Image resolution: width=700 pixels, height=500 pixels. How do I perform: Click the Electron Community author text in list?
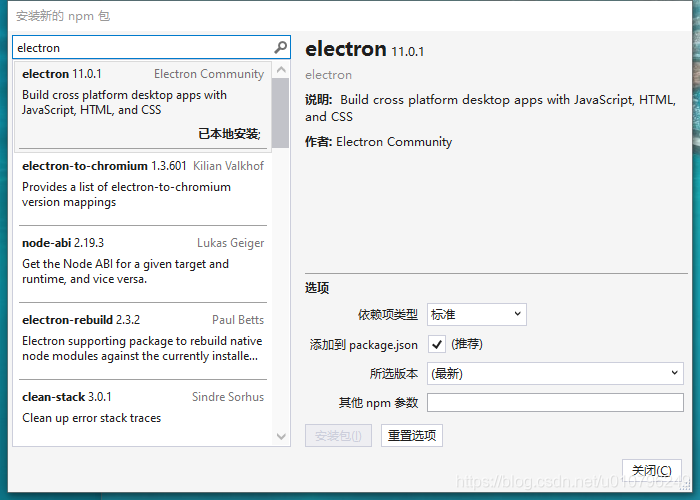tap(209, 74)
